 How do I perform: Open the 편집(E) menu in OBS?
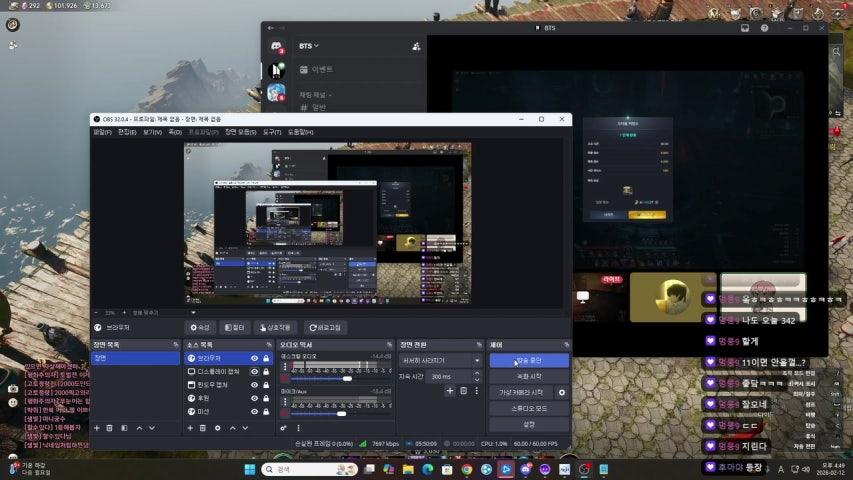tap(127, 132)
